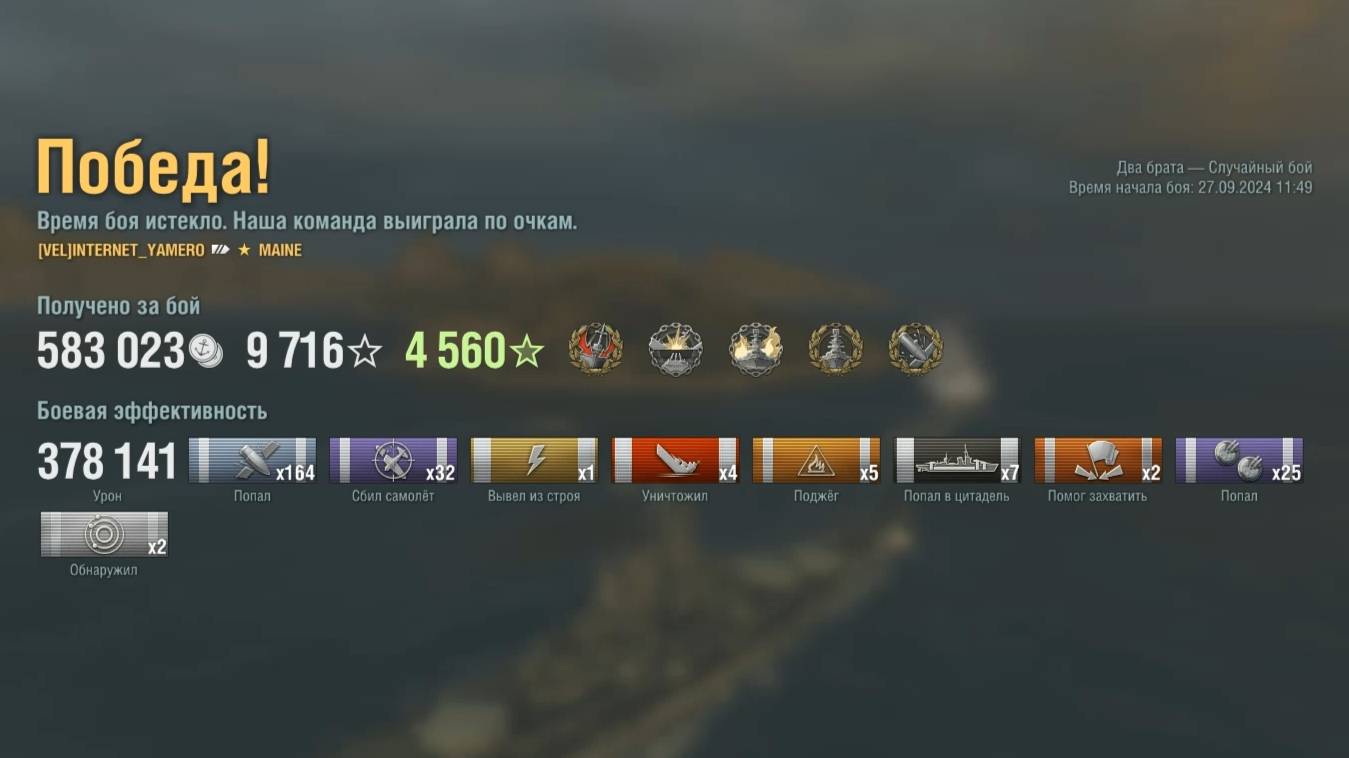
Task: Click the gold wreath battleship medal
Action: (x=836, y=349)
